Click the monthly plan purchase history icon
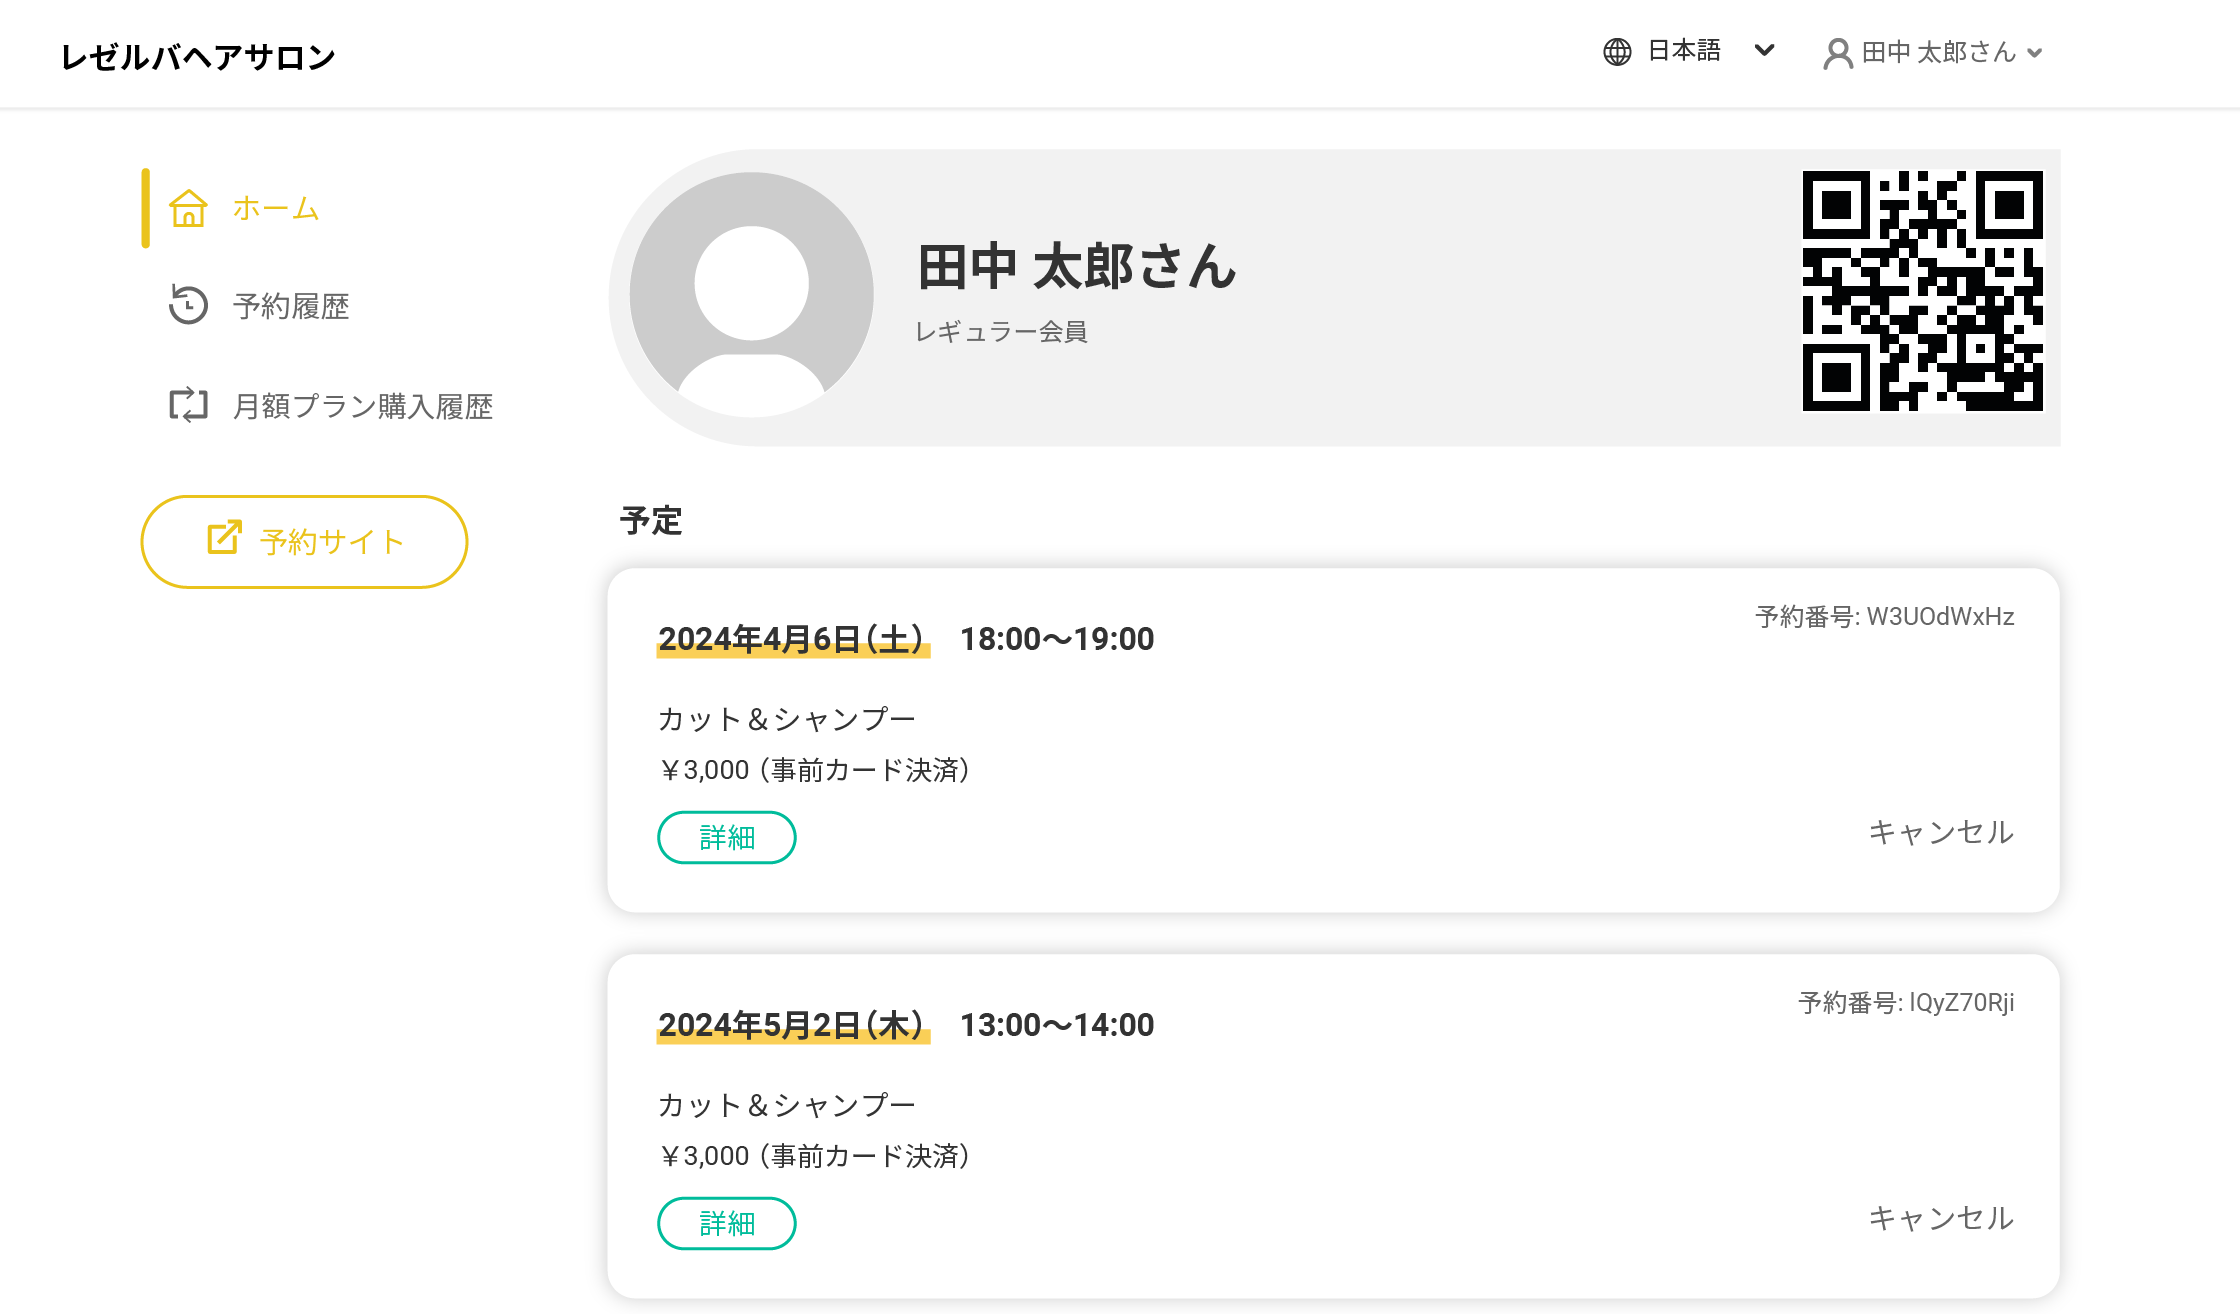This screenshot has height=1314, width=2240. tap(188, 405)
